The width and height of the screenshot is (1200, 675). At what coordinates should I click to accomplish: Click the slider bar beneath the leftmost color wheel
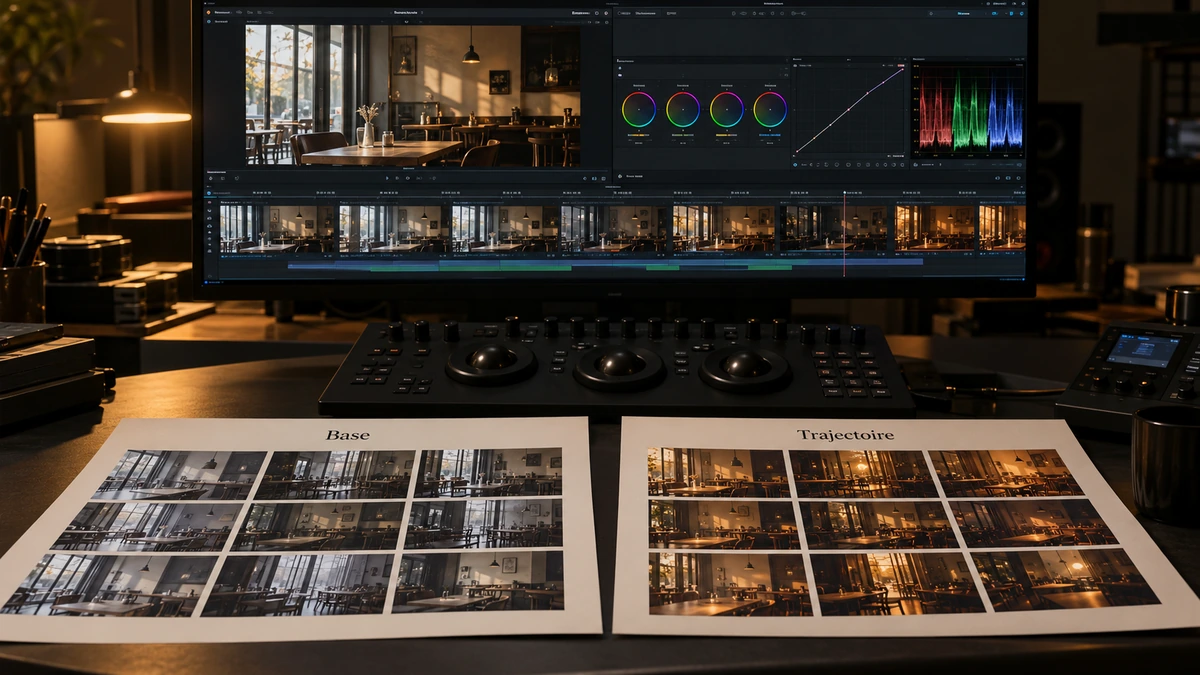click(x=639, y=134)
